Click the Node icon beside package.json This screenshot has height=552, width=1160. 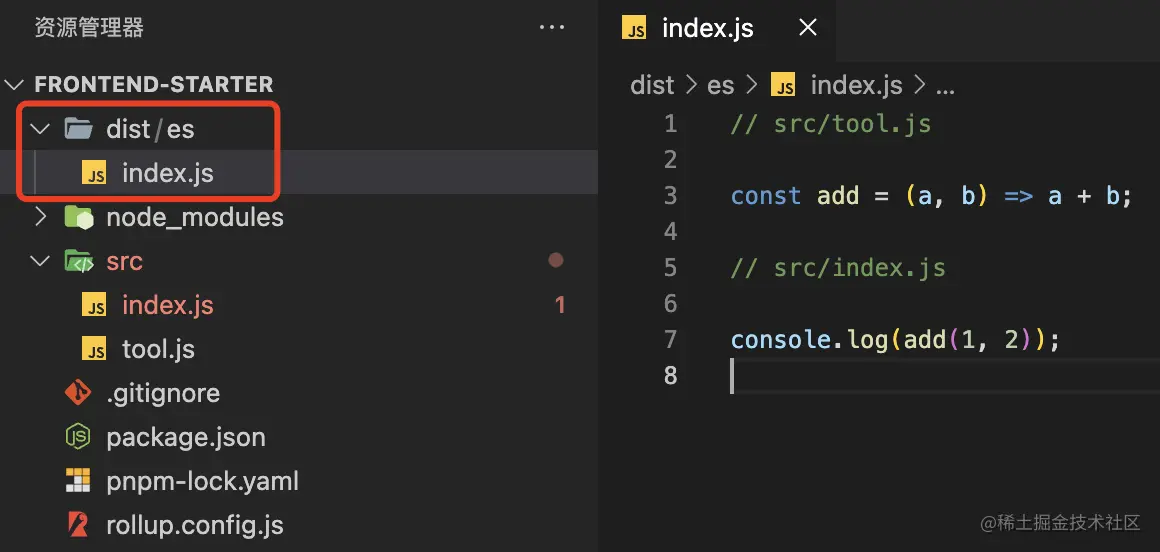coord(78,437)
